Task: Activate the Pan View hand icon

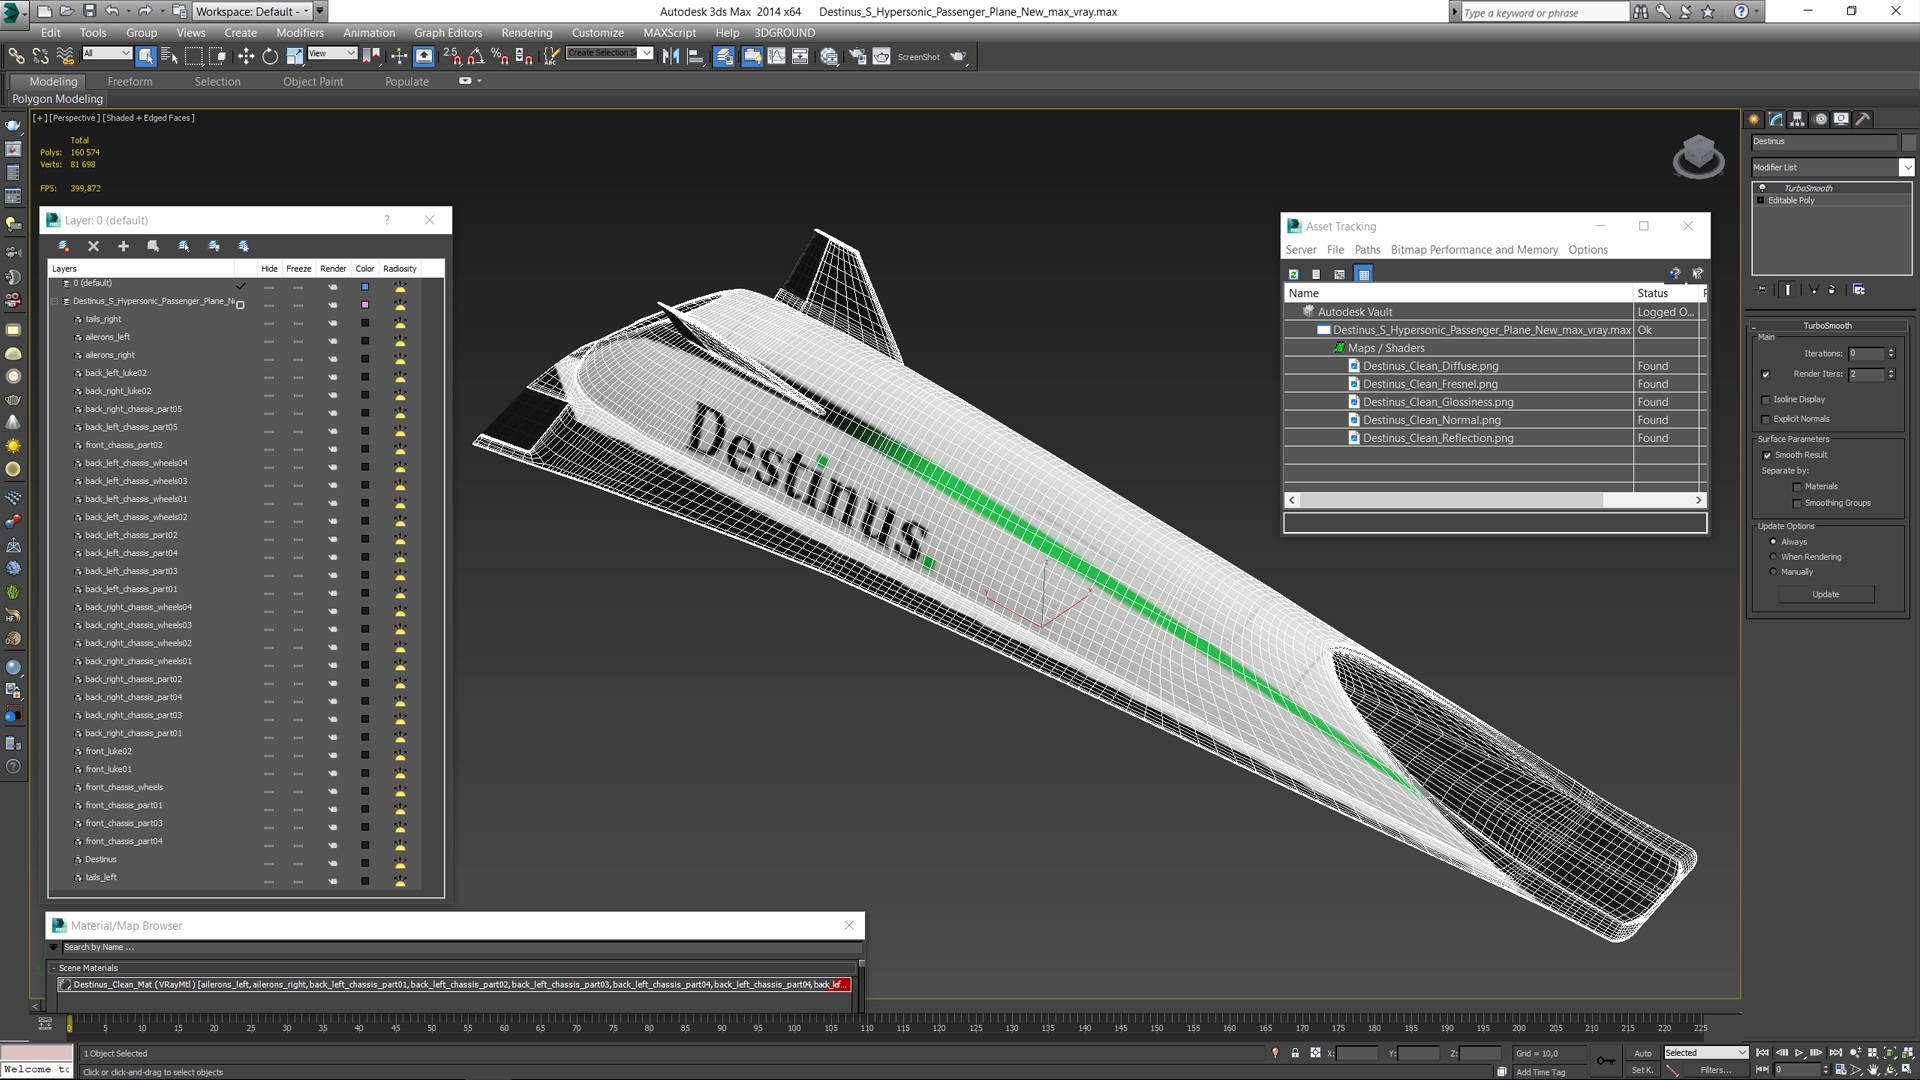Action: pyautogui.click(x=1873, y=1069)
